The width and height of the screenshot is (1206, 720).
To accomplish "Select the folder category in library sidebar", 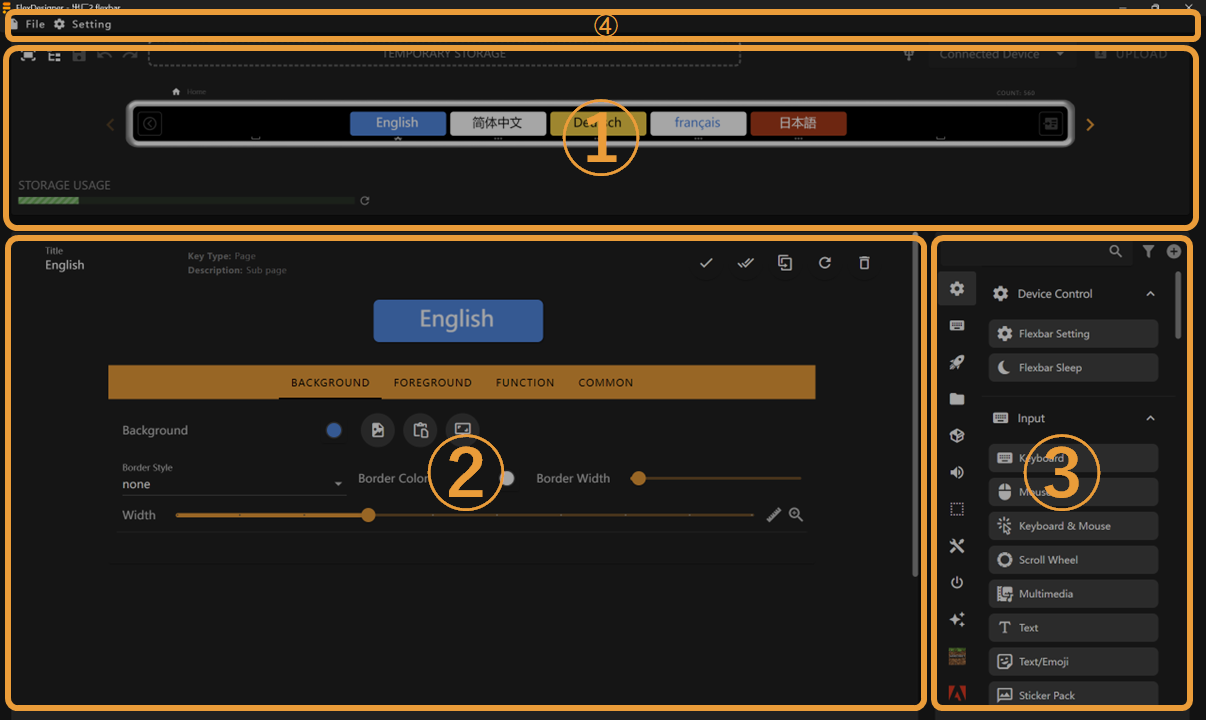I will [x=957, y=399].
